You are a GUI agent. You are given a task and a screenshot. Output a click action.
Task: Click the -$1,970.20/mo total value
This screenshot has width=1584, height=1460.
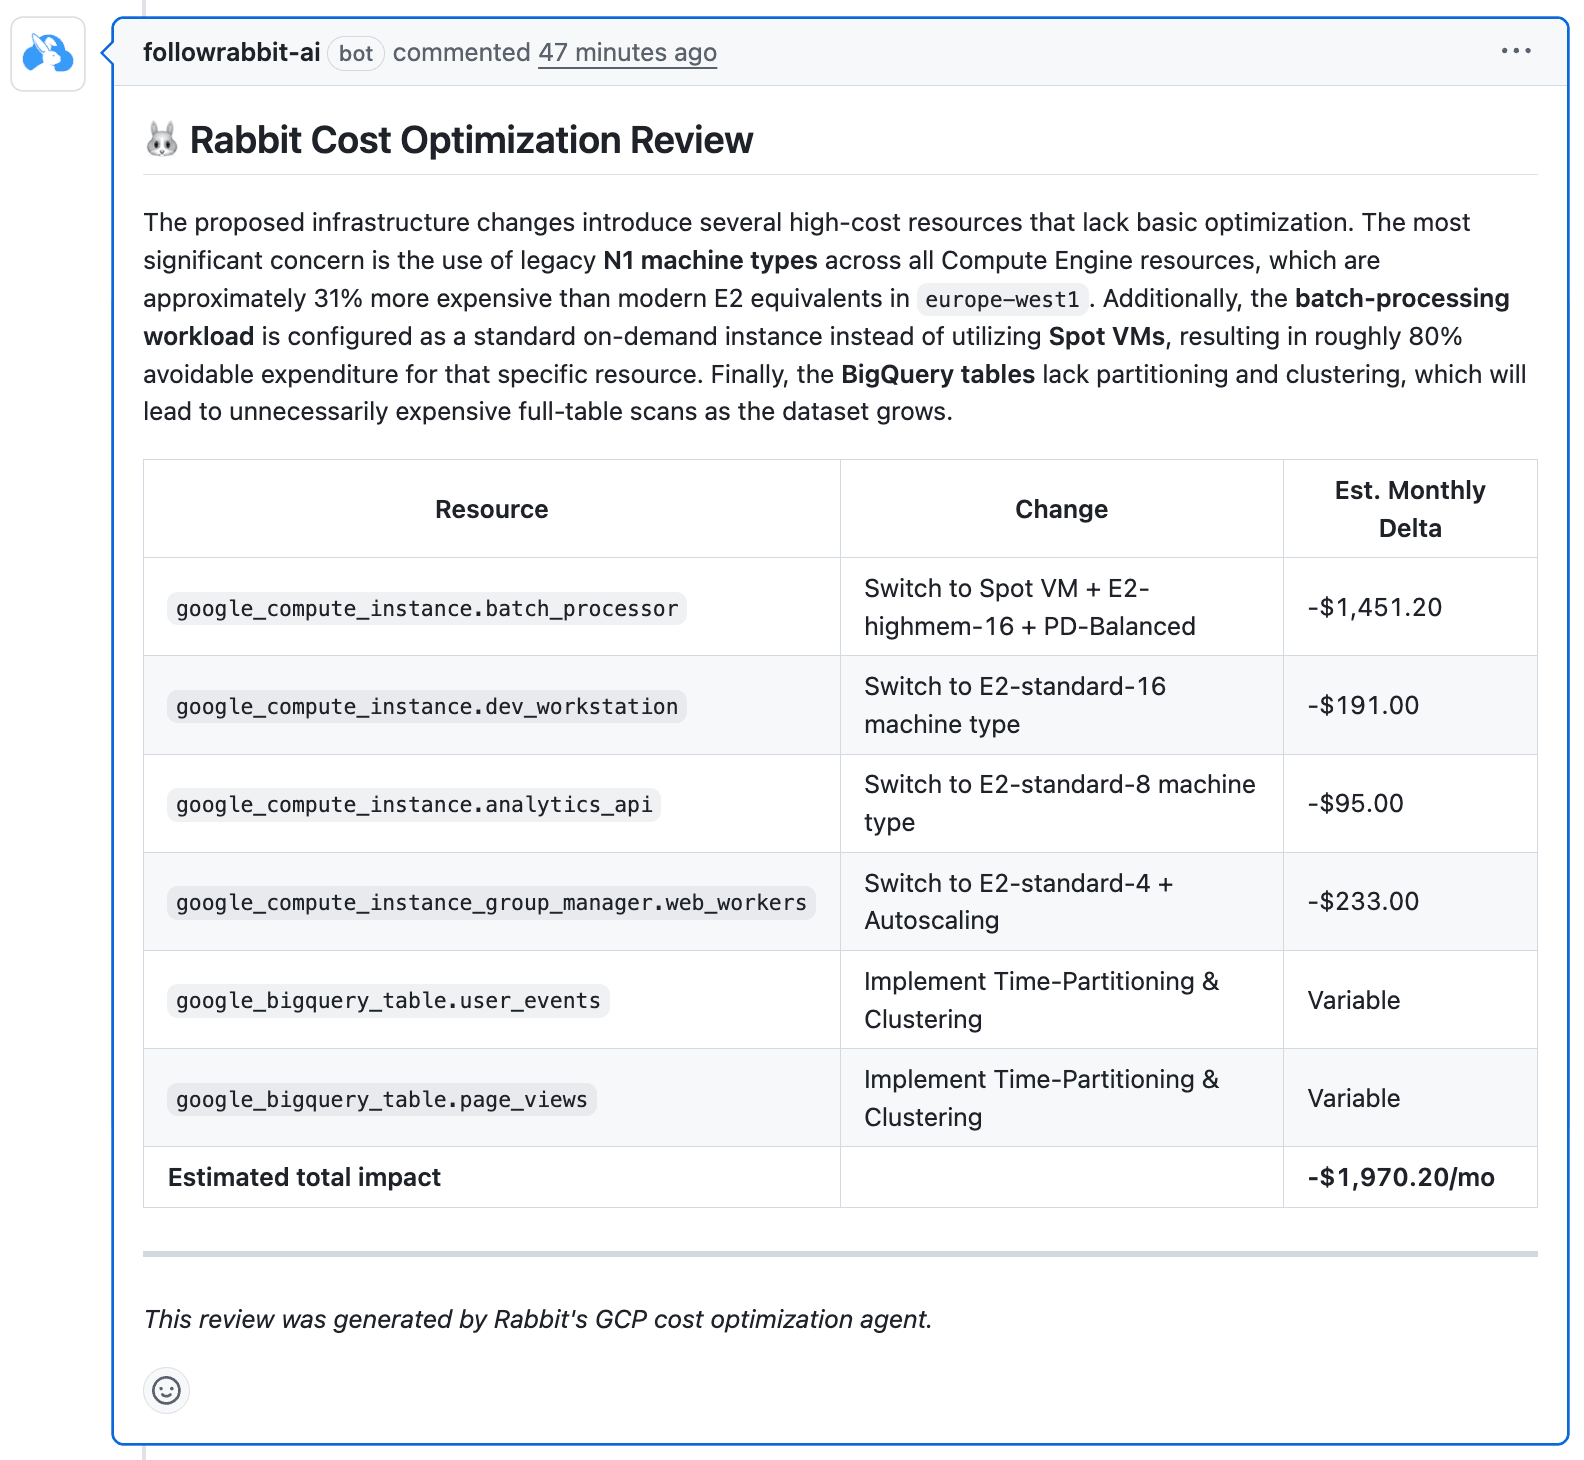pyautogui.click(x=1401, y=1177)
